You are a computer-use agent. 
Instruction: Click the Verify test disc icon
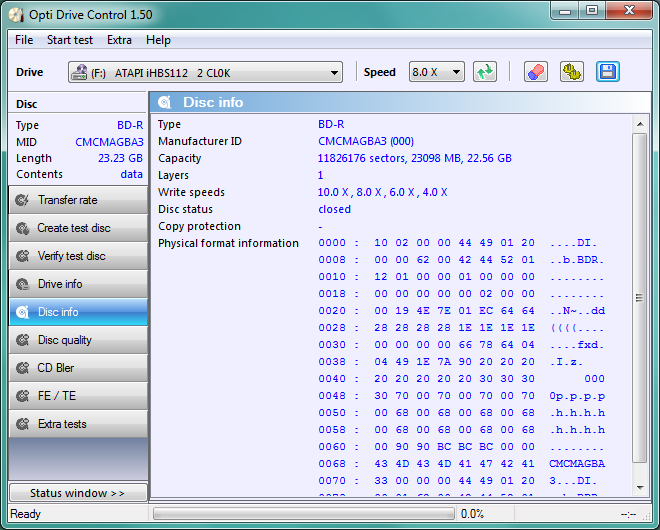coord(22,256)
